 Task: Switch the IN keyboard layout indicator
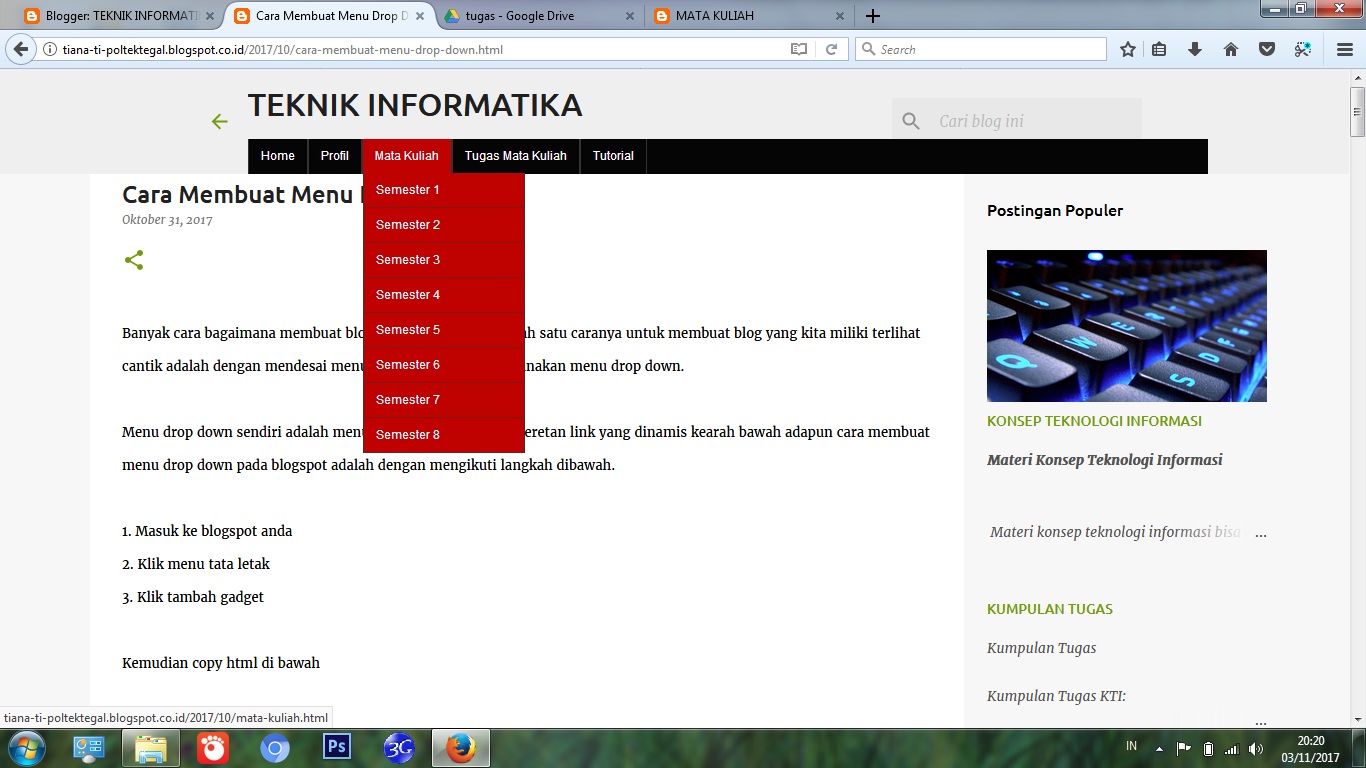point(1131,747)
